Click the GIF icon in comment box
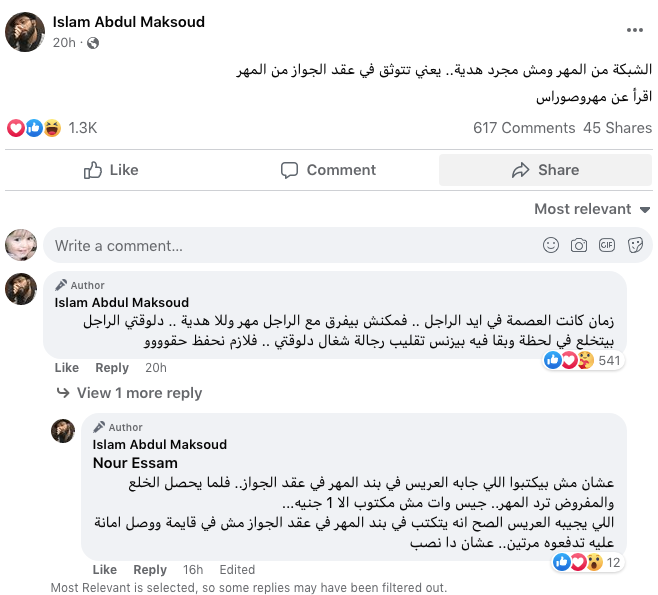Viewport: 658px width, 595px height. point(607,245)
